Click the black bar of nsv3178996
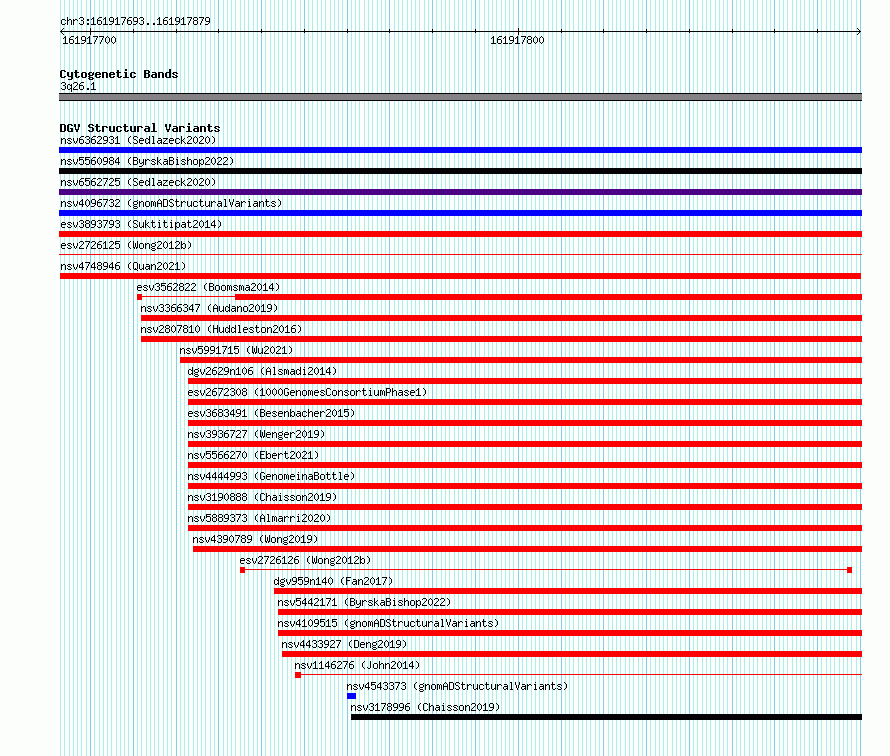The height and width of the screenshot is (756, 890). [606, 717]
